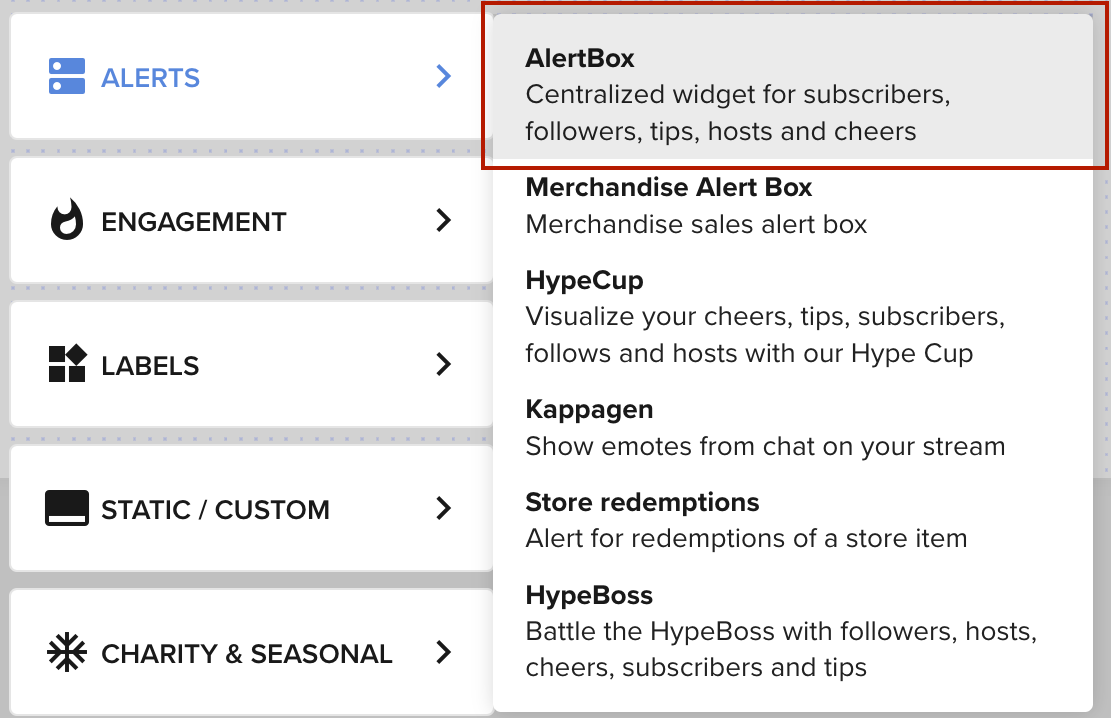Expand the Charity & Seasonal chevron arrow

point(444,652)
